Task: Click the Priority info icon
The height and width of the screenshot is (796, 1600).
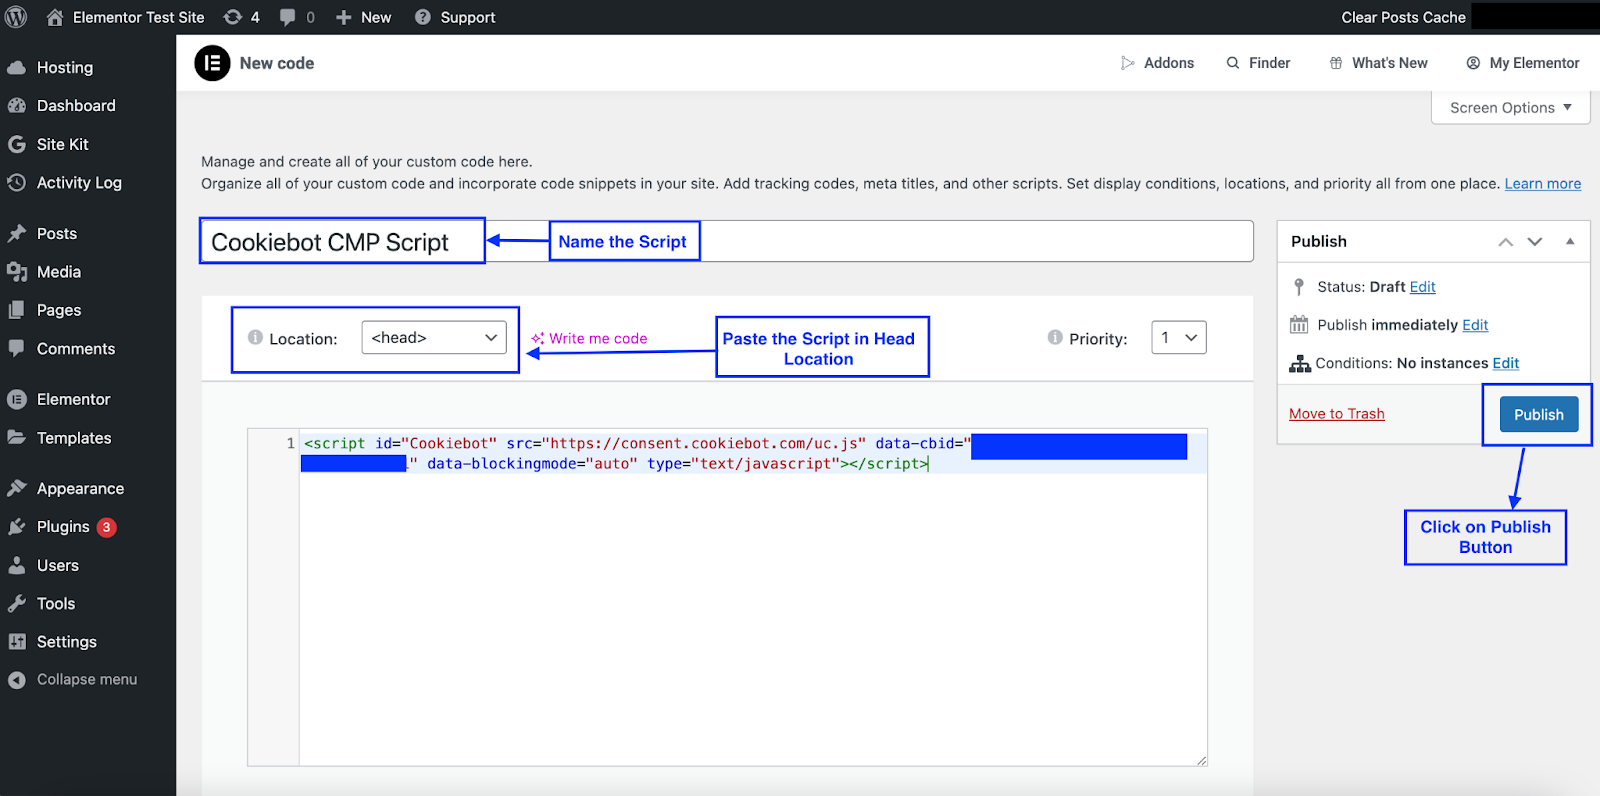Action: 1055,338
